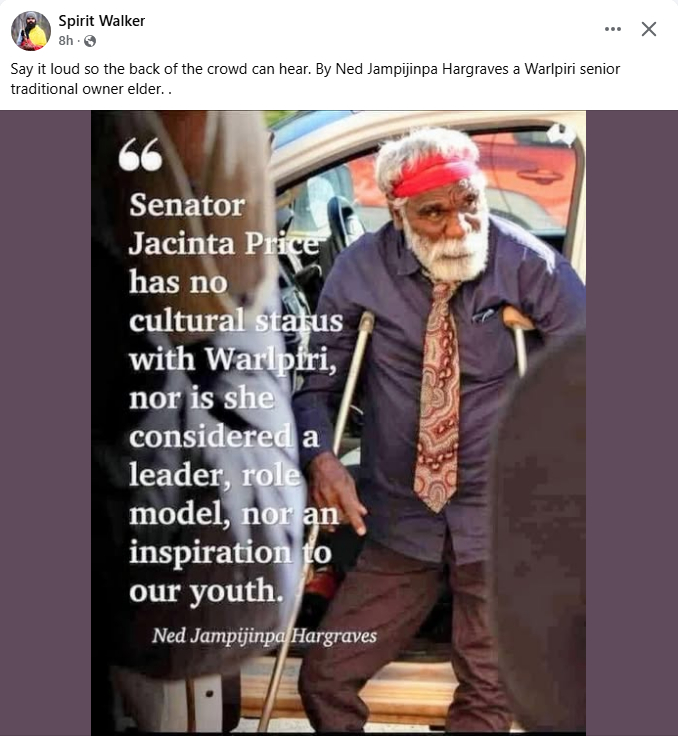
Task: Click the large quotation mark graphic
Action: tap(140, 155)
